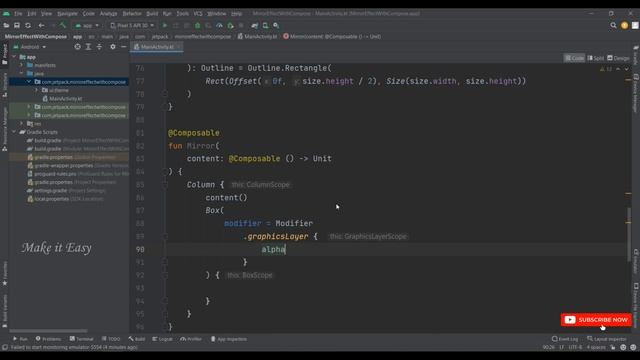This screenshot has height=360, width=640.
Task: Open the Event Log
Action: 565,339
